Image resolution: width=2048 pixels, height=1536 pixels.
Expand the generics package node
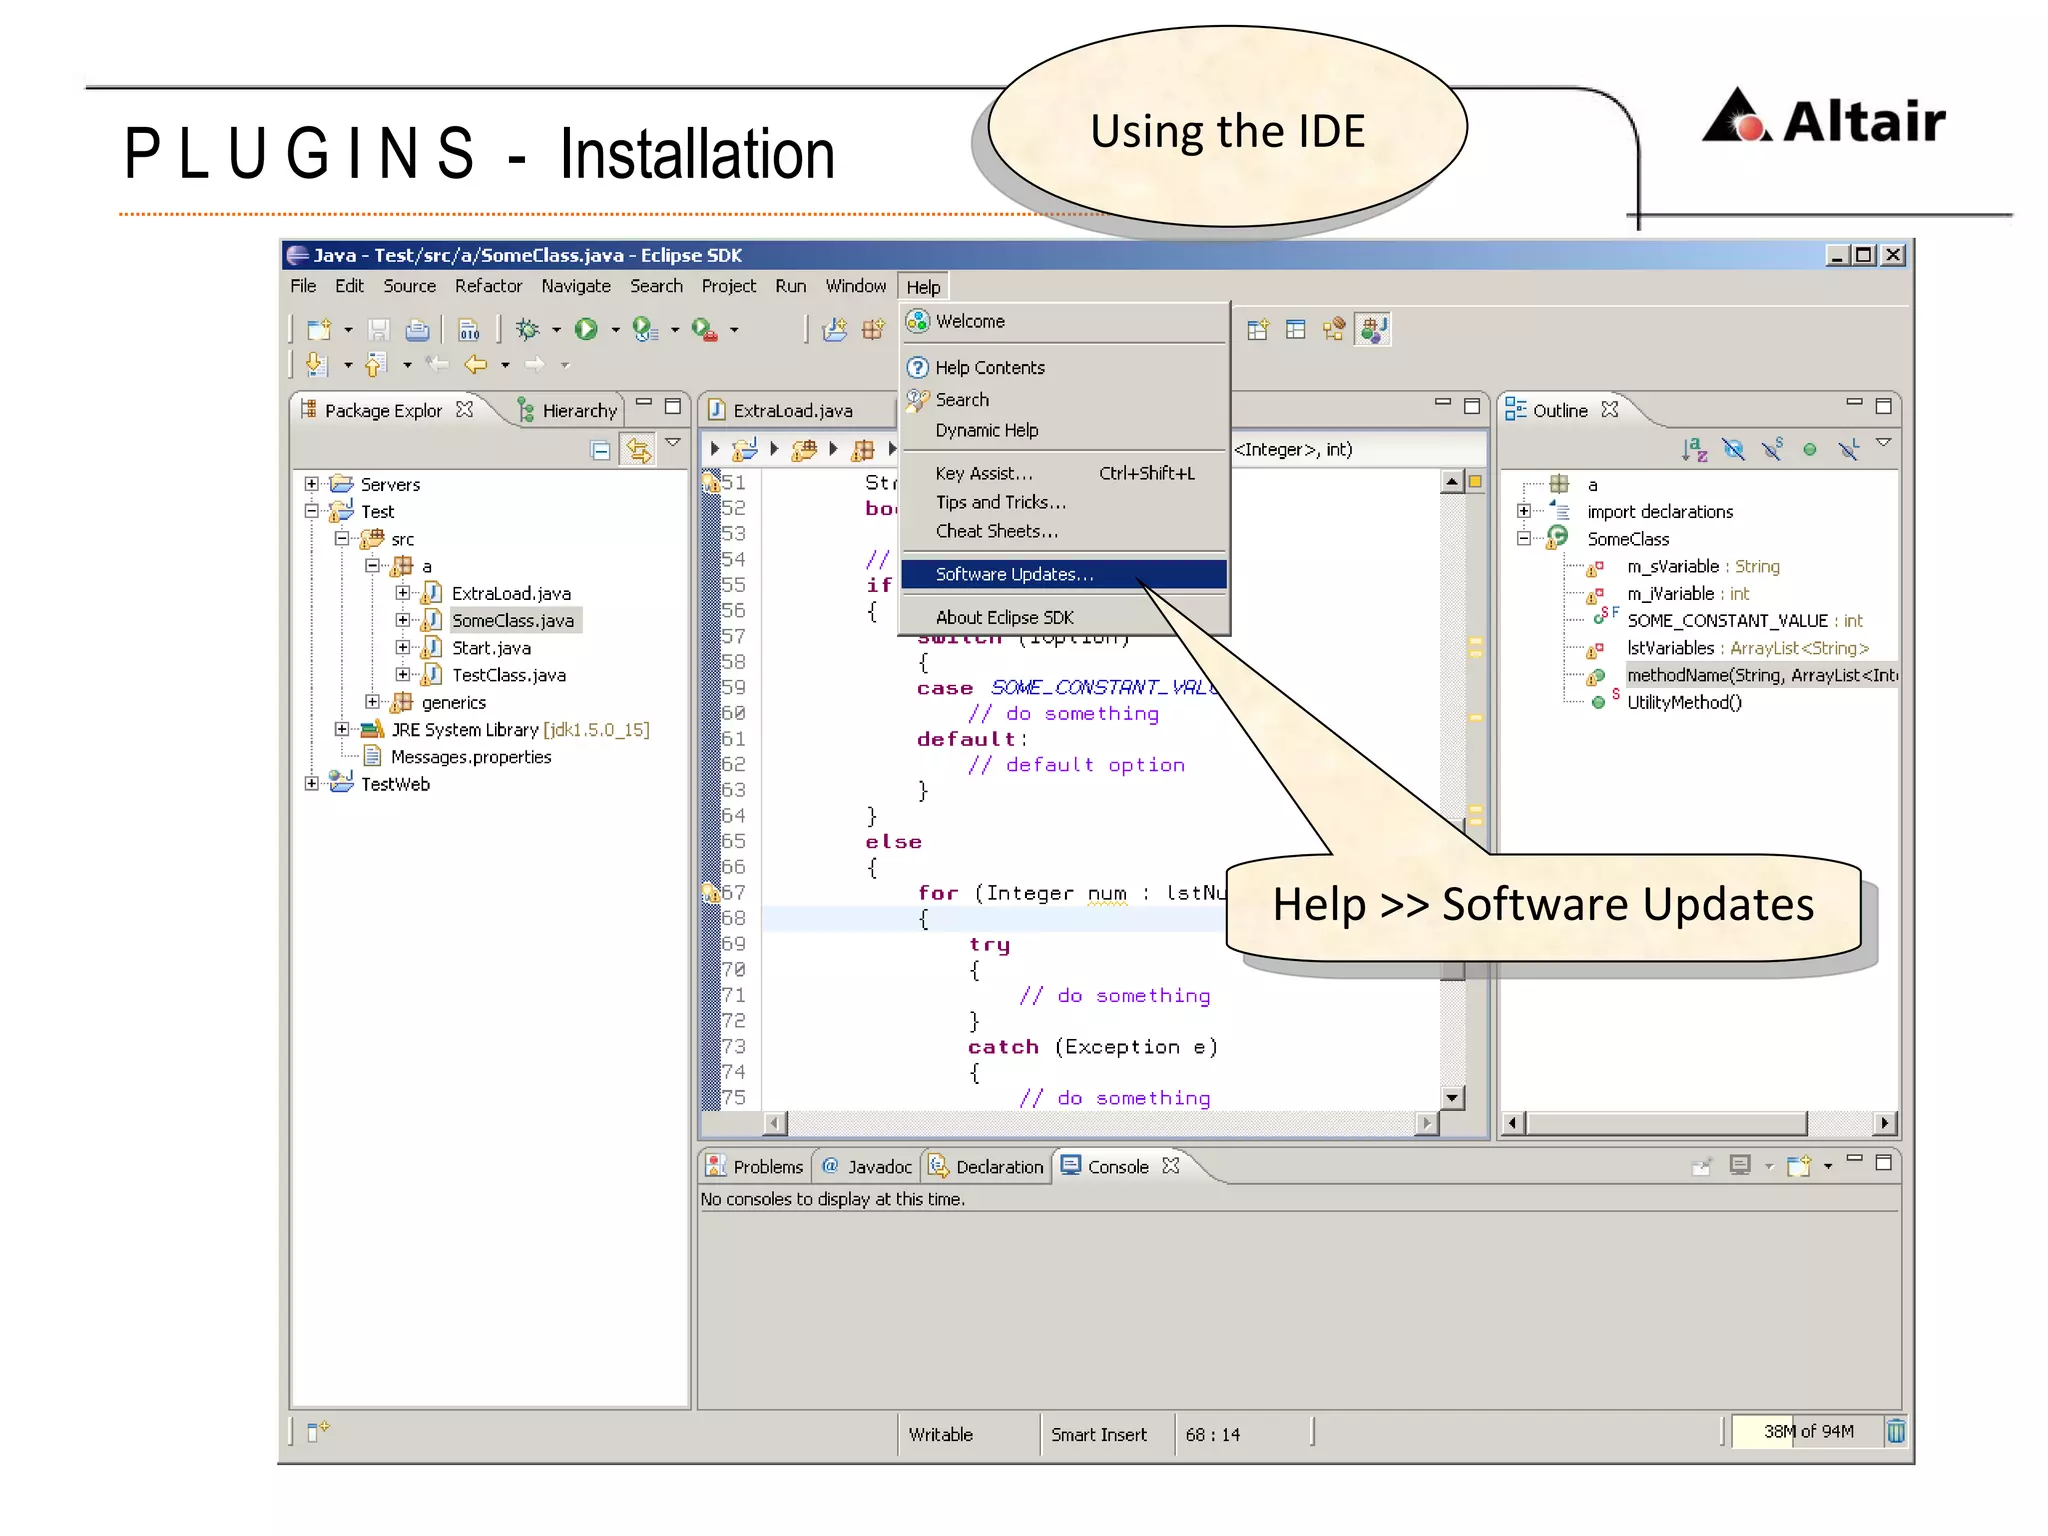click(372, 702)
